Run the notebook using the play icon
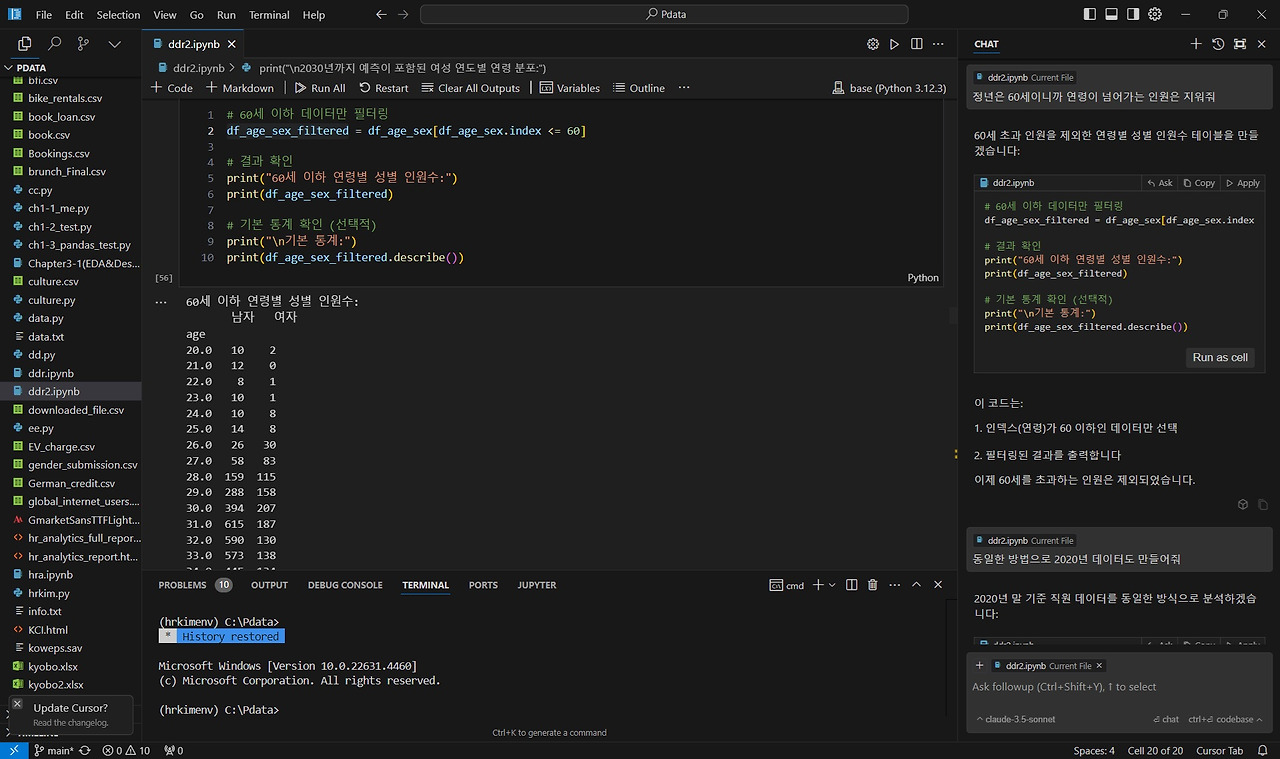This screenshot has height=759, width=1280. click(x=894, y=44)
